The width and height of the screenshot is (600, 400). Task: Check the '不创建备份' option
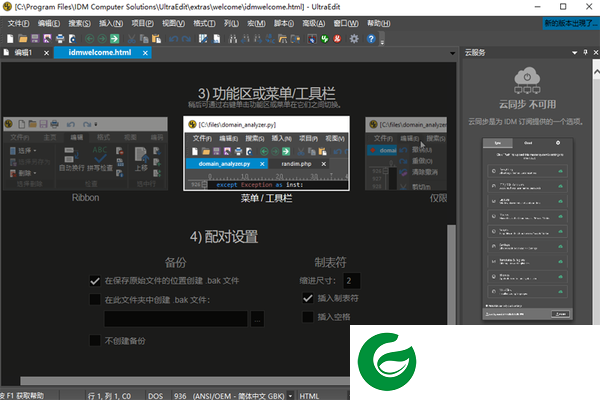[95, 340]
